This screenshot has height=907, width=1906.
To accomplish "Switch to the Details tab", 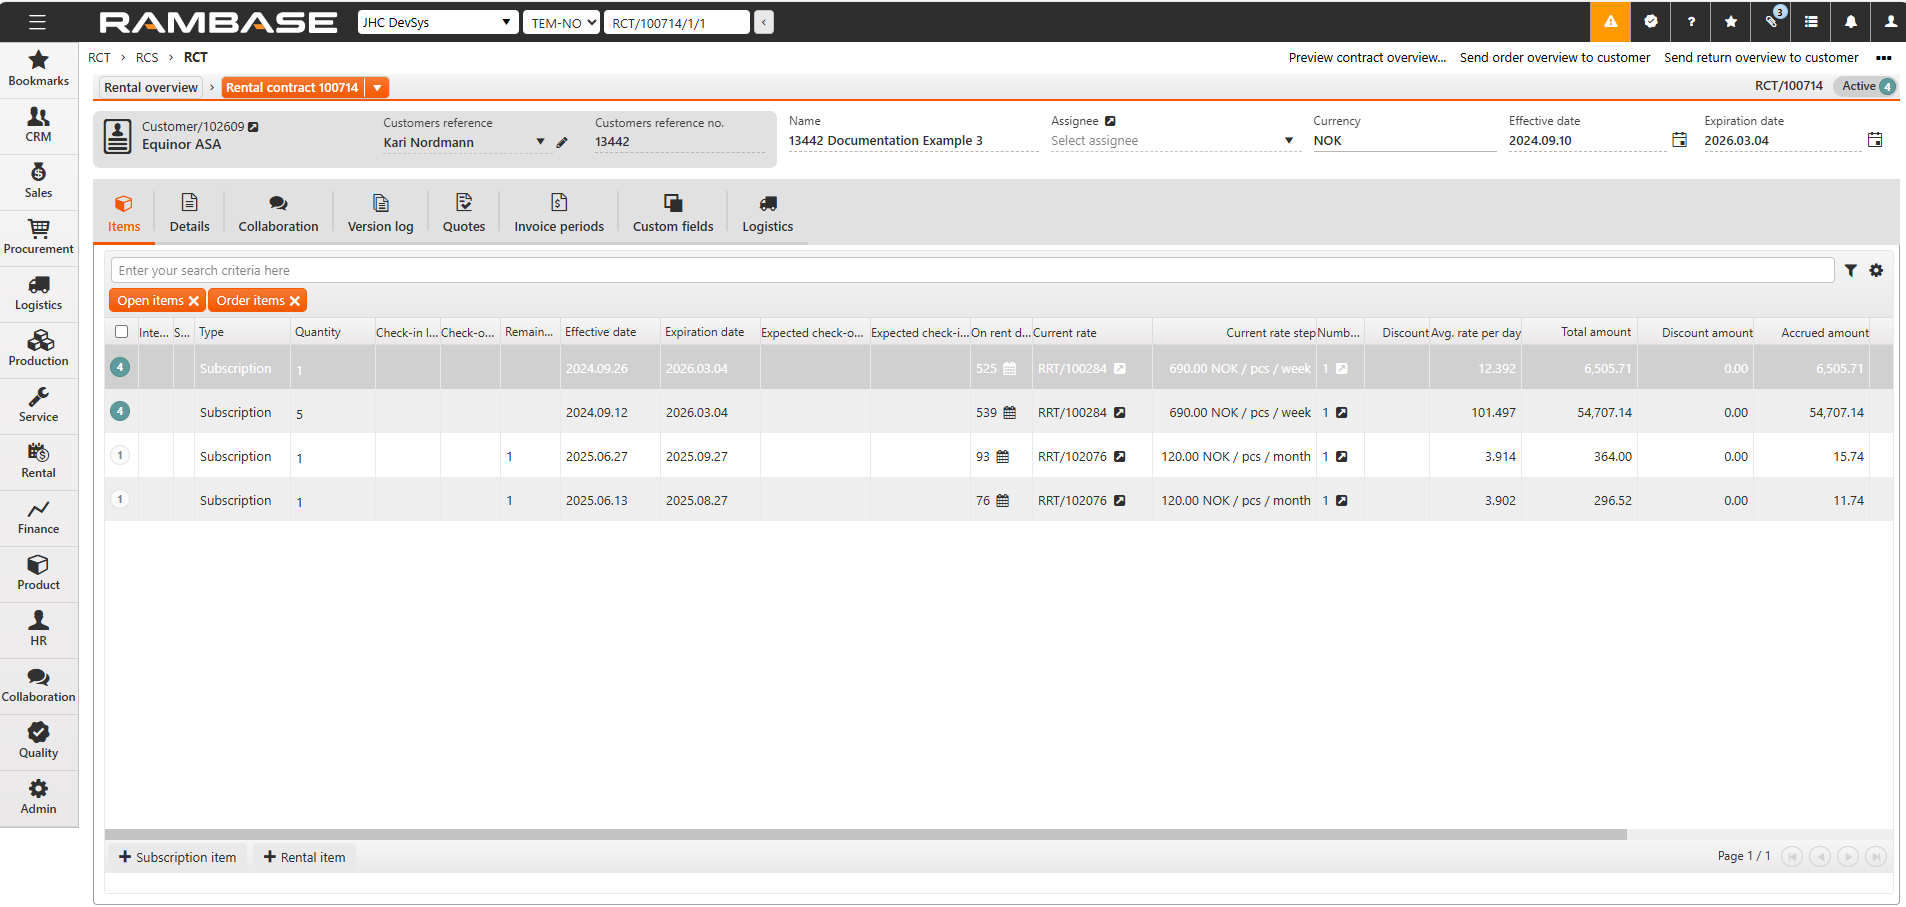I will [x=190, y=214].
